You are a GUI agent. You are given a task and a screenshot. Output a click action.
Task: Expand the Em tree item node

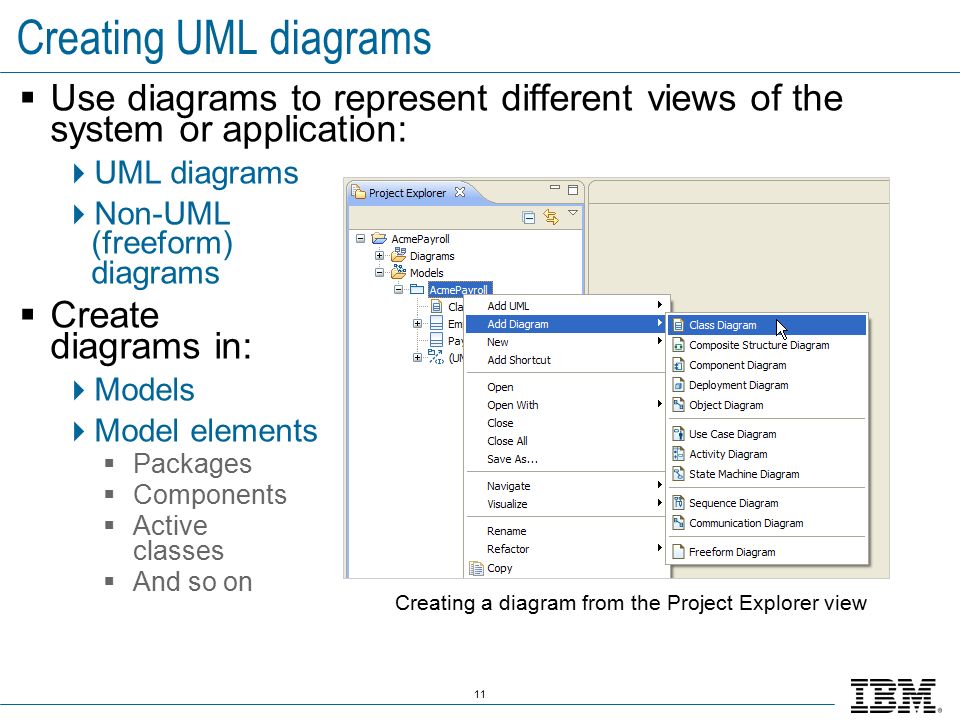tap(418, 323)
